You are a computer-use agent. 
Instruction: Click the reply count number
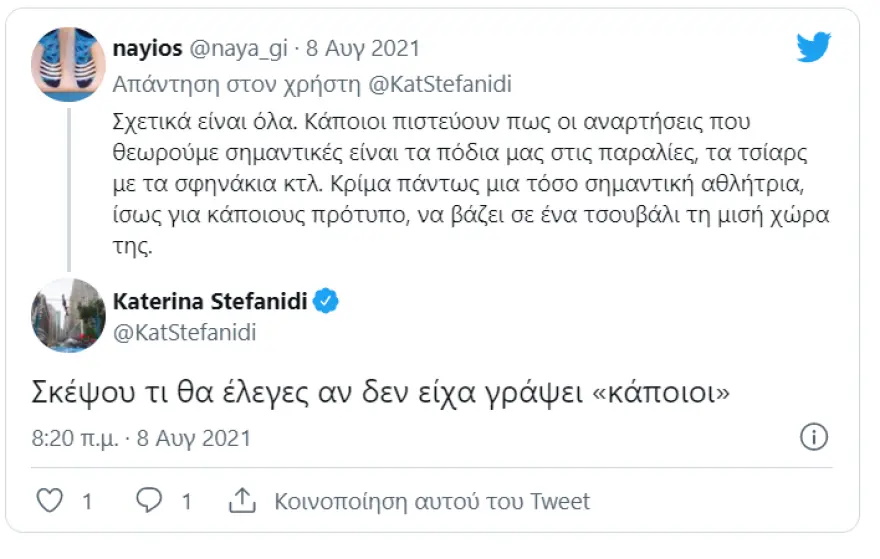(186, 501)
